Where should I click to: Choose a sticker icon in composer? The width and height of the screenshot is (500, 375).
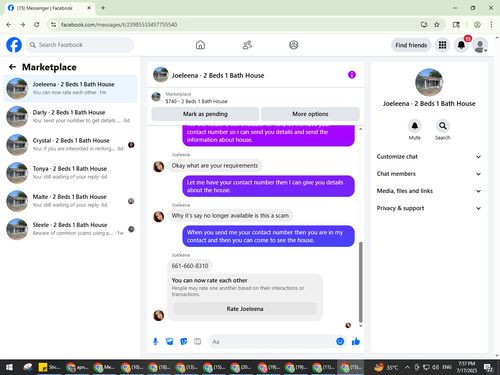click(184, 341)
